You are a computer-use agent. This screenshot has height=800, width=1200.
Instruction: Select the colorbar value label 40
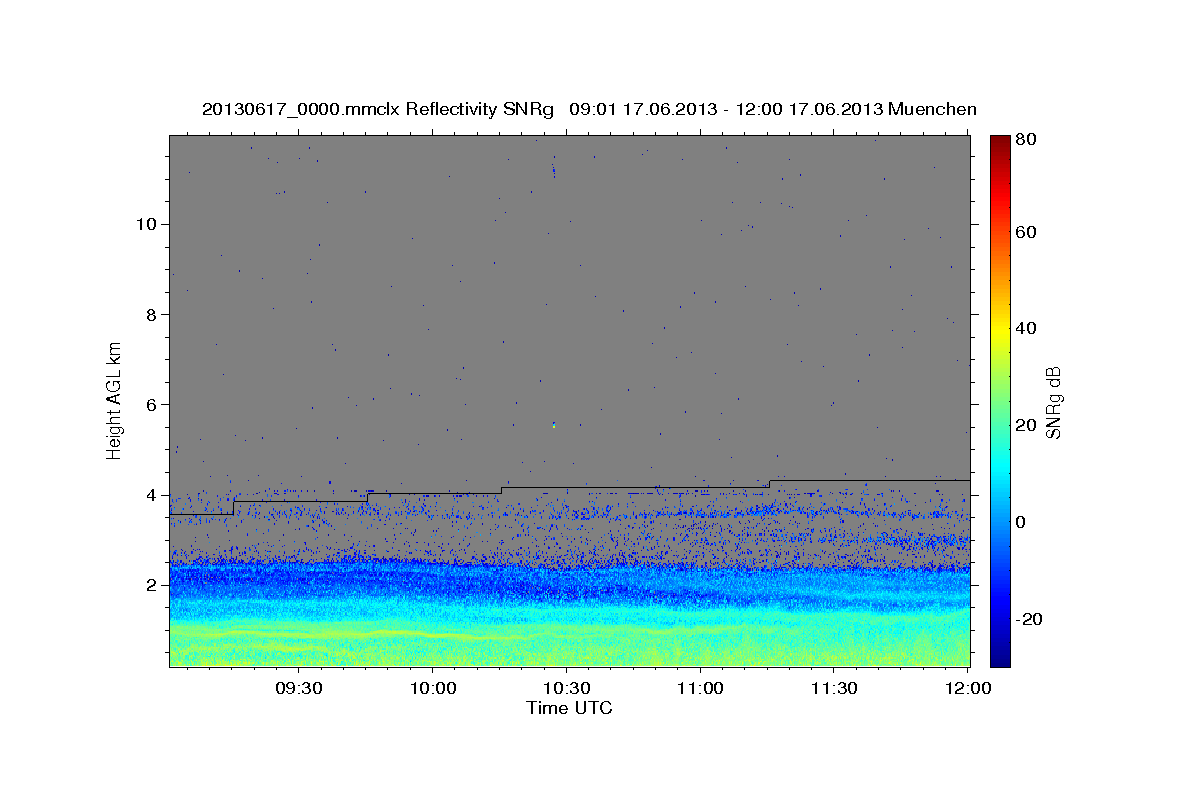[1027, 328]
